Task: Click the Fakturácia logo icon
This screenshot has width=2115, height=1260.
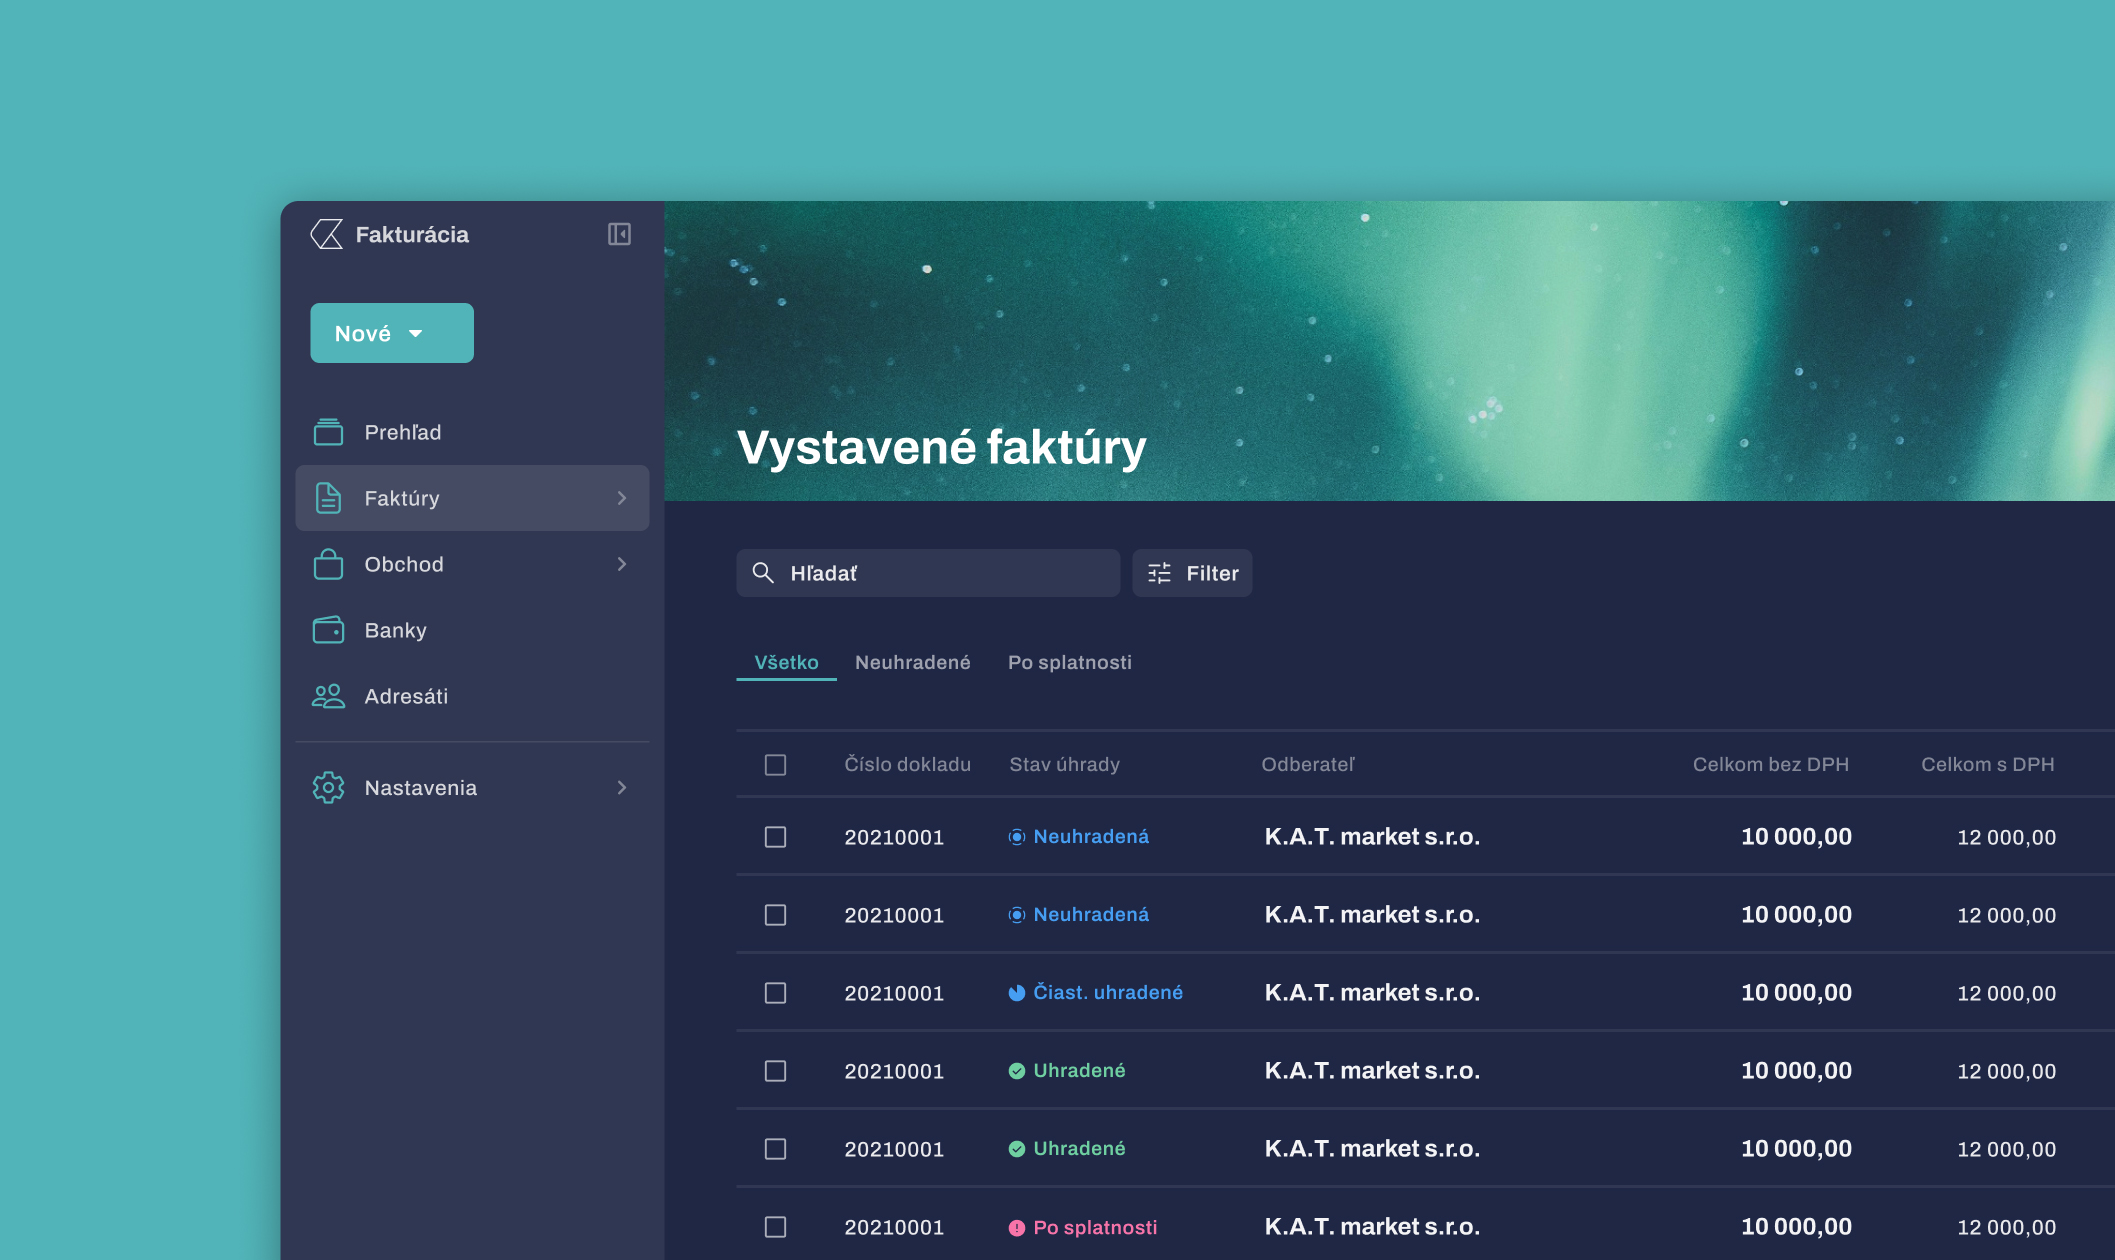Action: pos(327,234)
